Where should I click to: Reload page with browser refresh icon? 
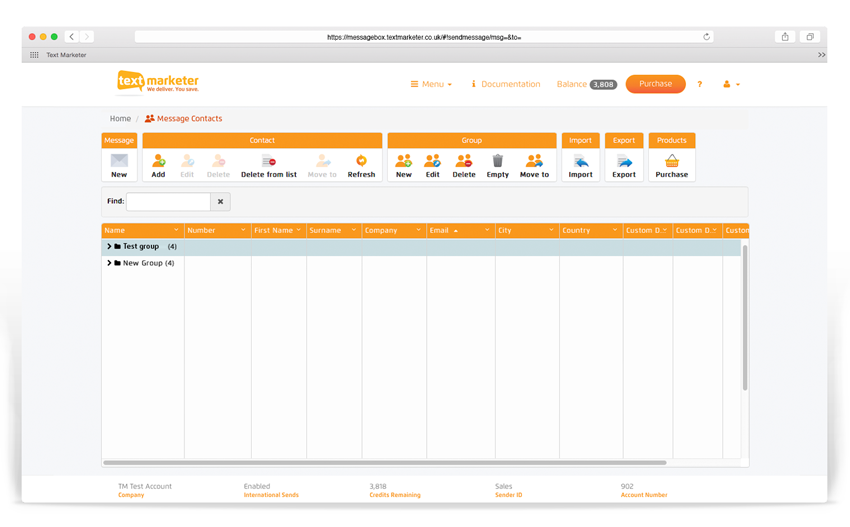[706, 37]
